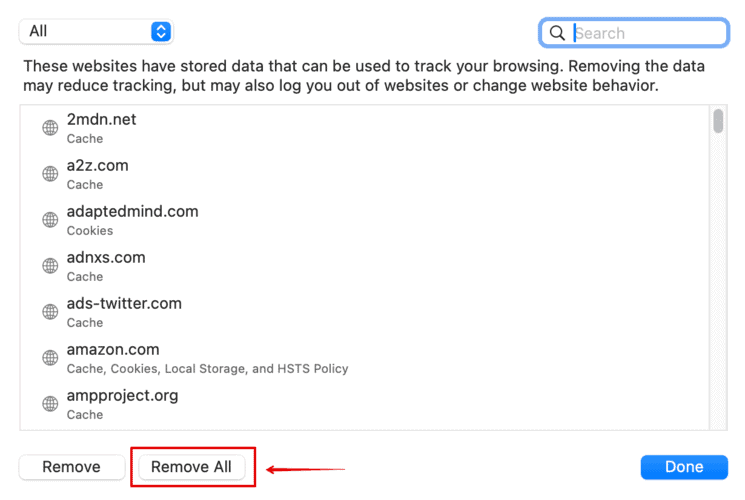Image resolution: width=745 pixels, height=500 pixels.
Task: Open the All filter dropdown
Action: (96, 31)
